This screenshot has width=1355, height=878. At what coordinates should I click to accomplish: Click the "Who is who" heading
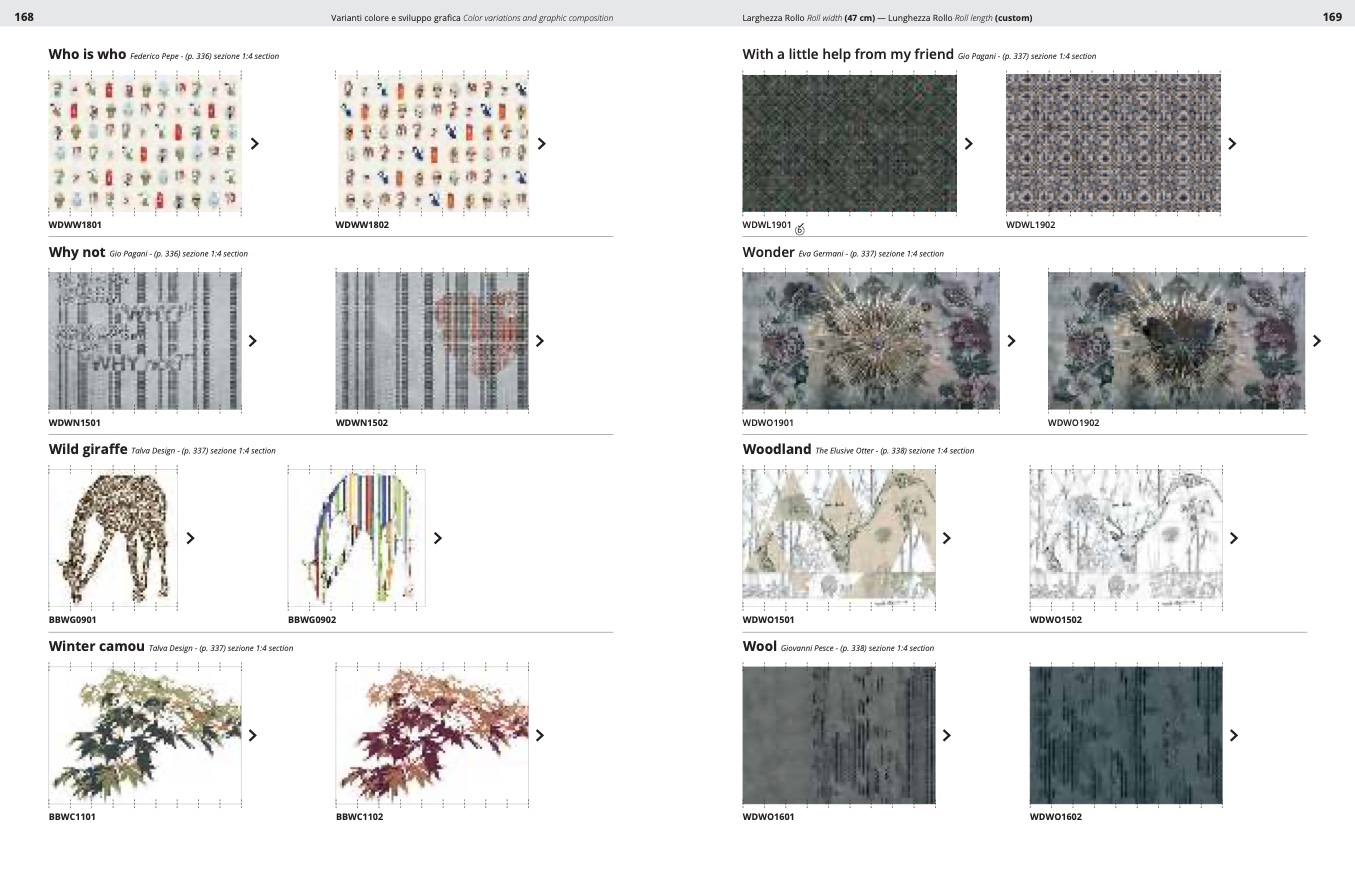coord(87,54)
